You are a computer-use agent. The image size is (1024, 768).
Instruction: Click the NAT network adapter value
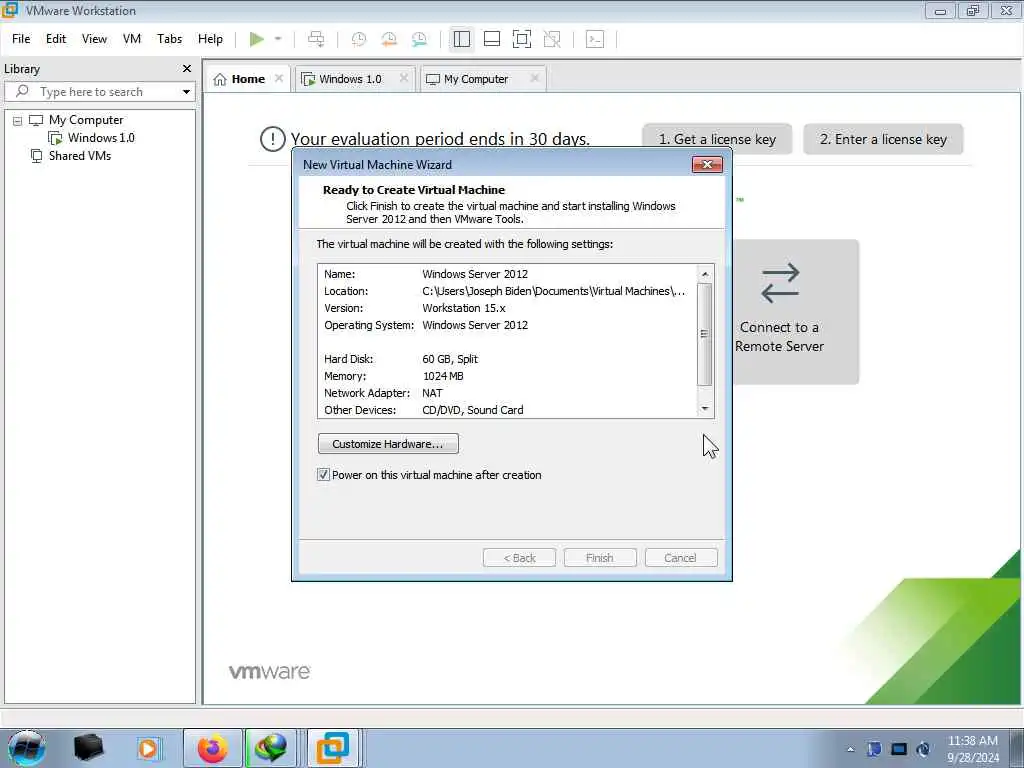[432, 393]
